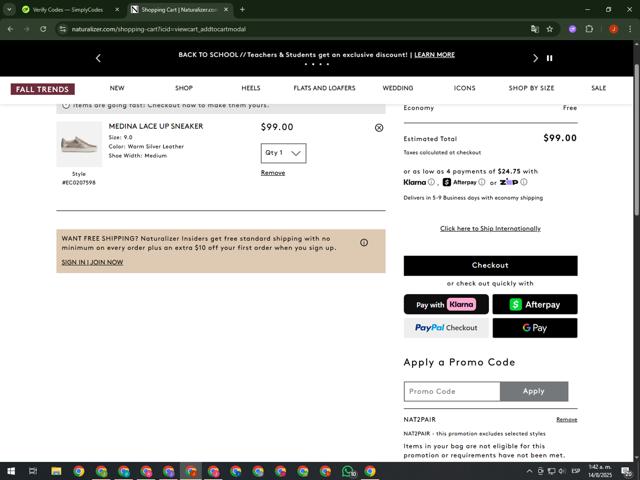Click the ESP input language indicator
640x480 pixels.
576,471
